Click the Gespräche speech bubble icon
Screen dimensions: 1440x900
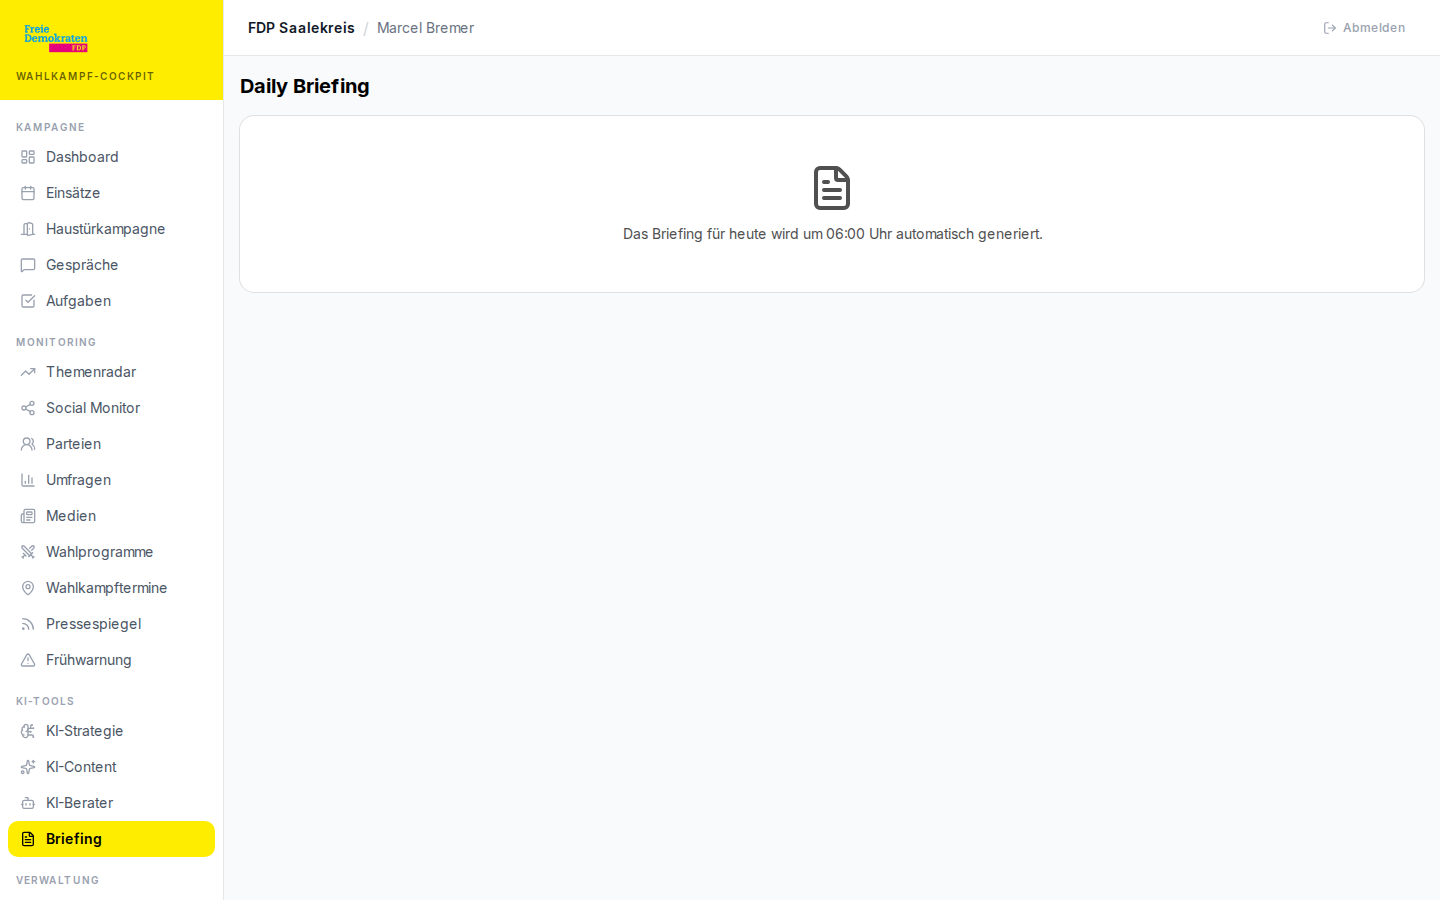[x=28, y=265]
